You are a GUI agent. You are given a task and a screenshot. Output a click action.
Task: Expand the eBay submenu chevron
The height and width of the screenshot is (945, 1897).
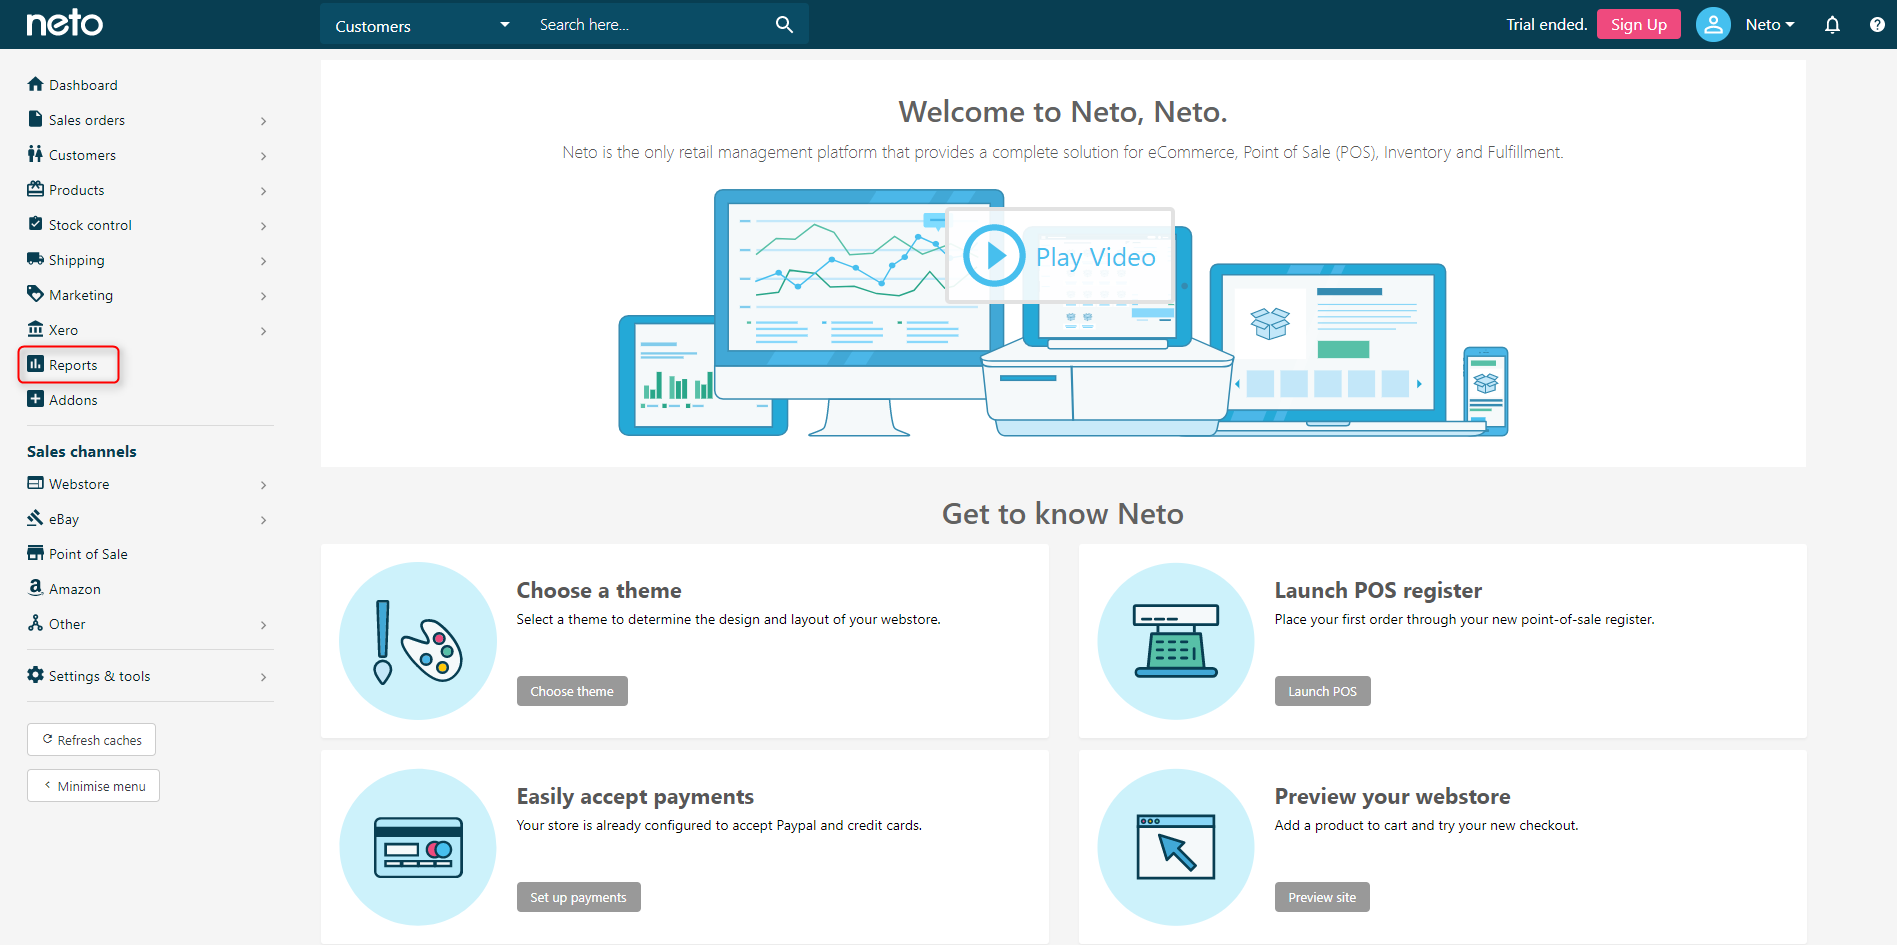[x=264, y=520]
